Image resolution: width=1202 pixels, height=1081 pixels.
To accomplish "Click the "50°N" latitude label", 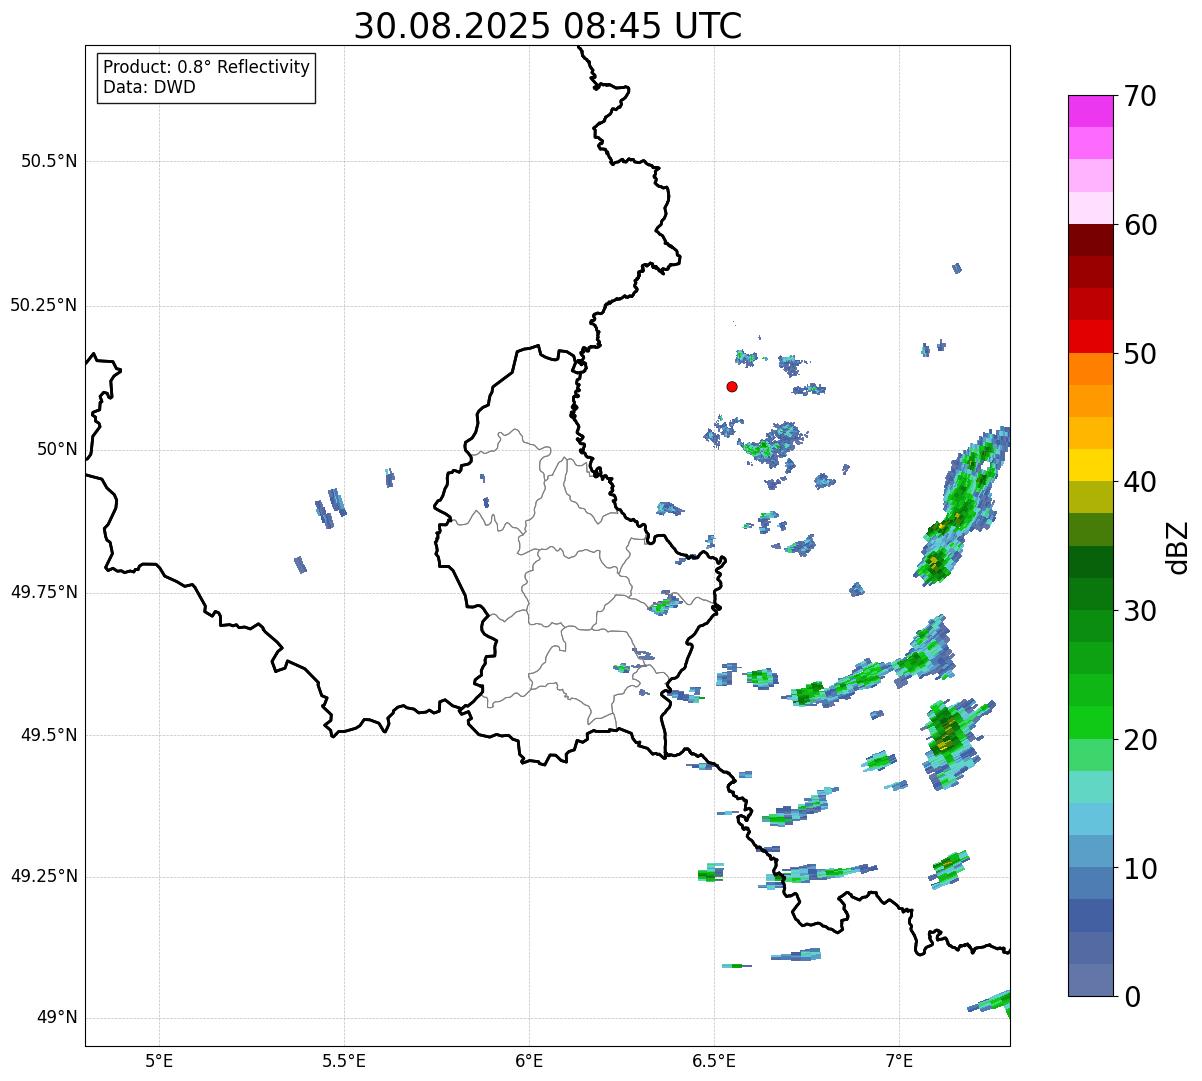I will (x=55, y=449).
